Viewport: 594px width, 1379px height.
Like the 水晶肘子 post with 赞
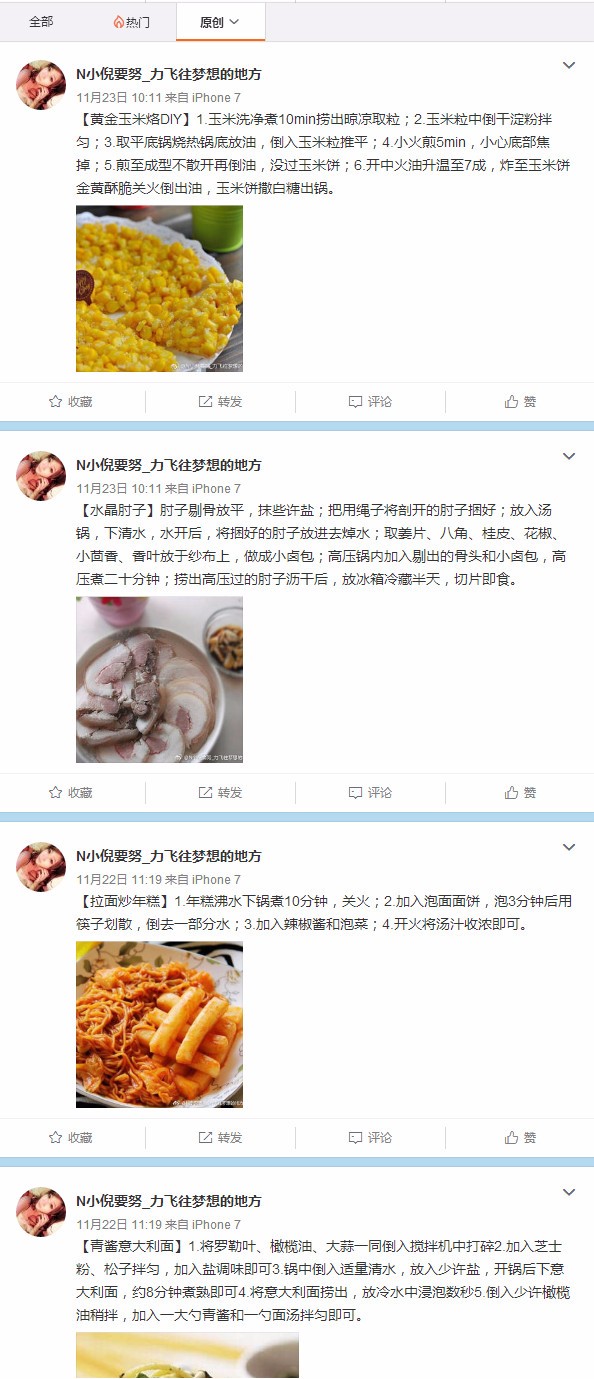tap(520, 792)
